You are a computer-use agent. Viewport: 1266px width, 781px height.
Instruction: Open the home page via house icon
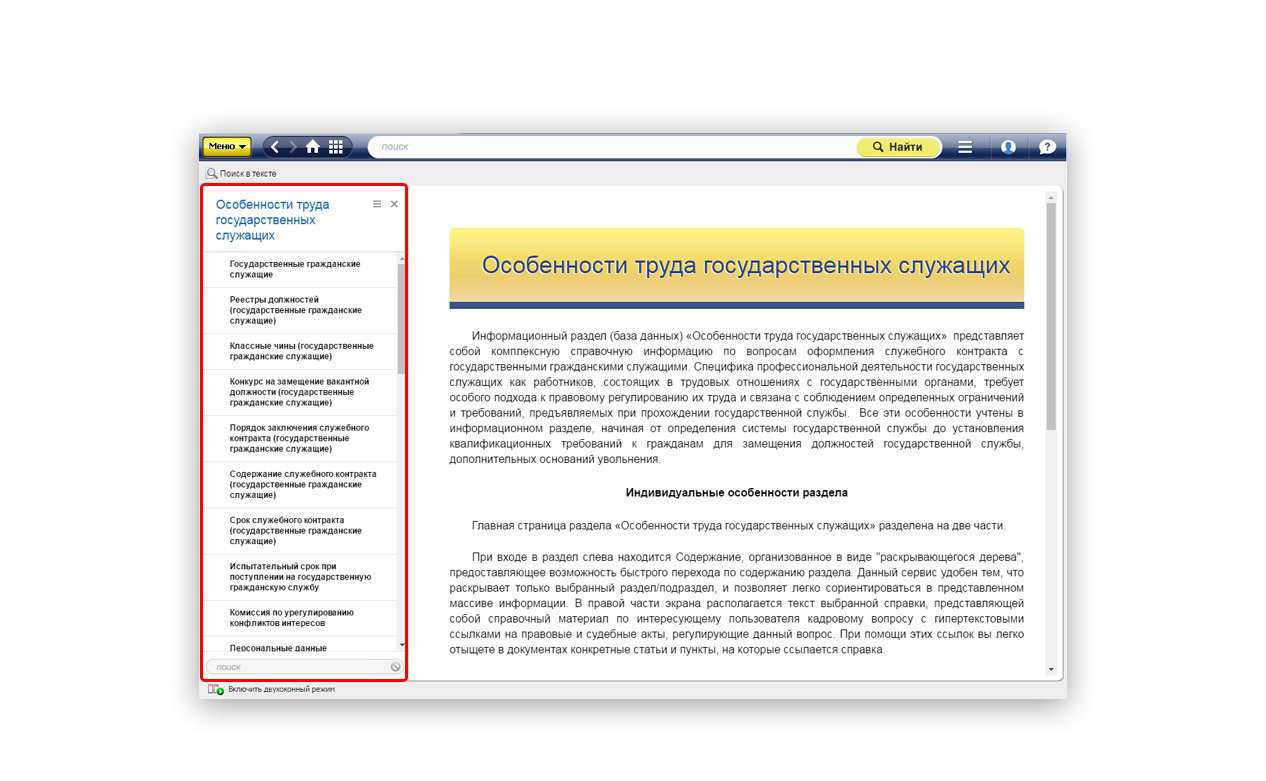coord(313,147)
